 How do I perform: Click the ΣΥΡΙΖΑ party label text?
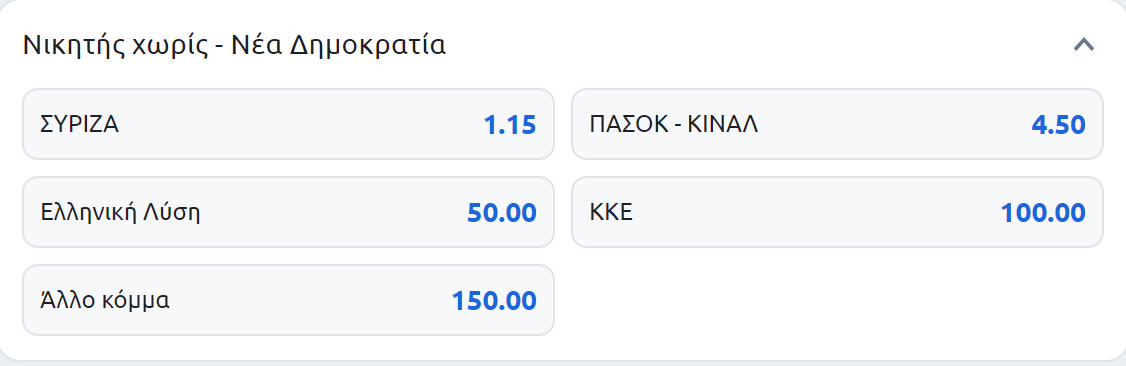tap(80, 125)
